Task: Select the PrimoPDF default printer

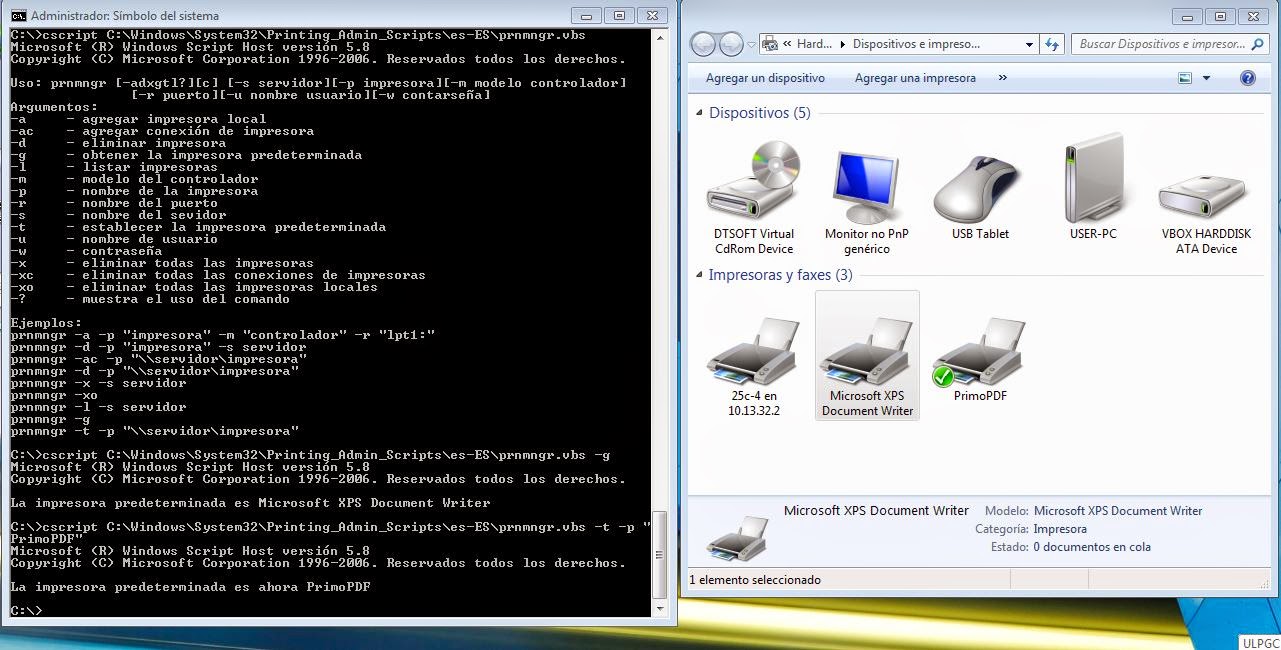Action: (980, 360)
